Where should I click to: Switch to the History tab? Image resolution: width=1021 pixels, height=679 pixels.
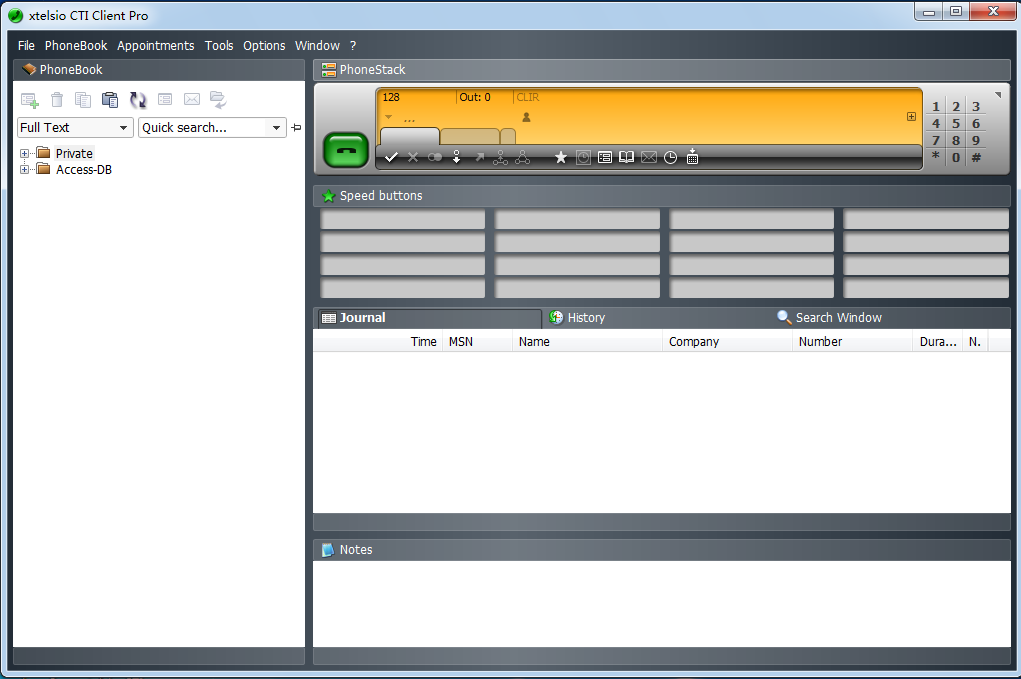point(578,318)
